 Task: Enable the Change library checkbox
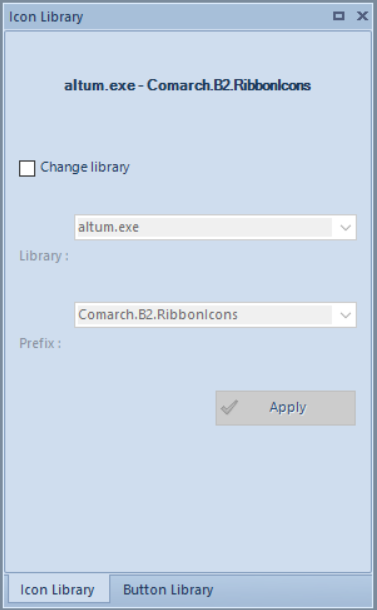click(27, 168)
